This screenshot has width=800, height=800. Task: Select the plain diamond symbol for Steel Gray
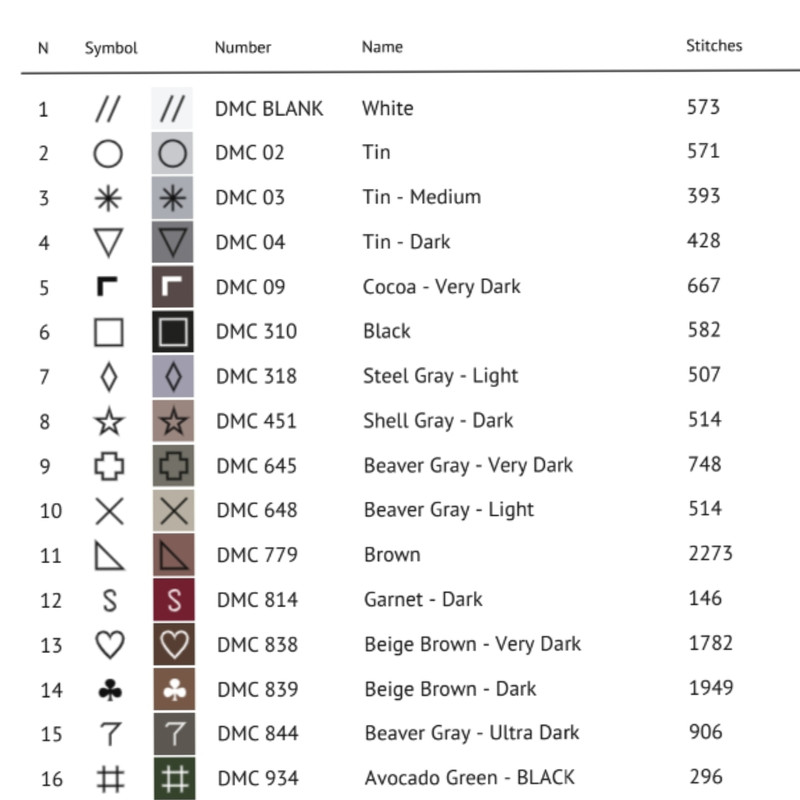tap(108, 377)
